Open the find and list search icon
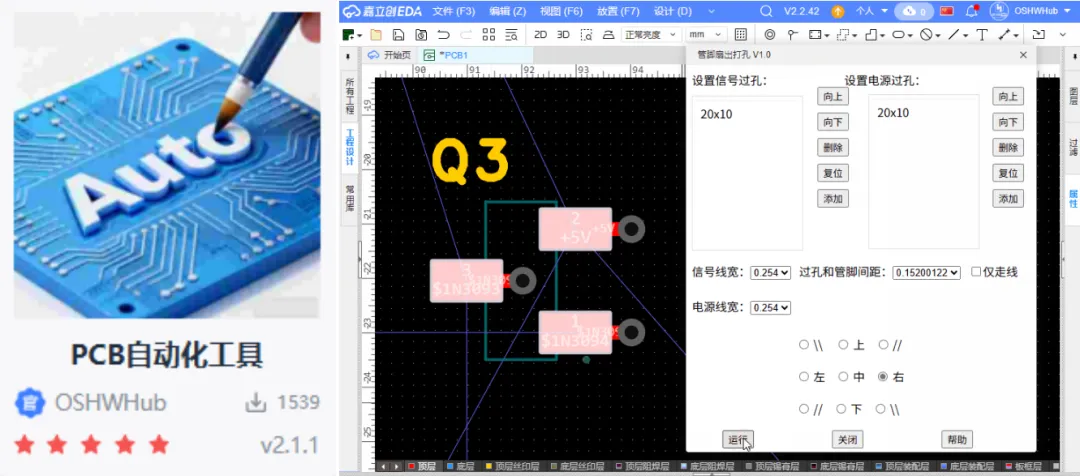 pyautogui.click(x=511, y=34)
